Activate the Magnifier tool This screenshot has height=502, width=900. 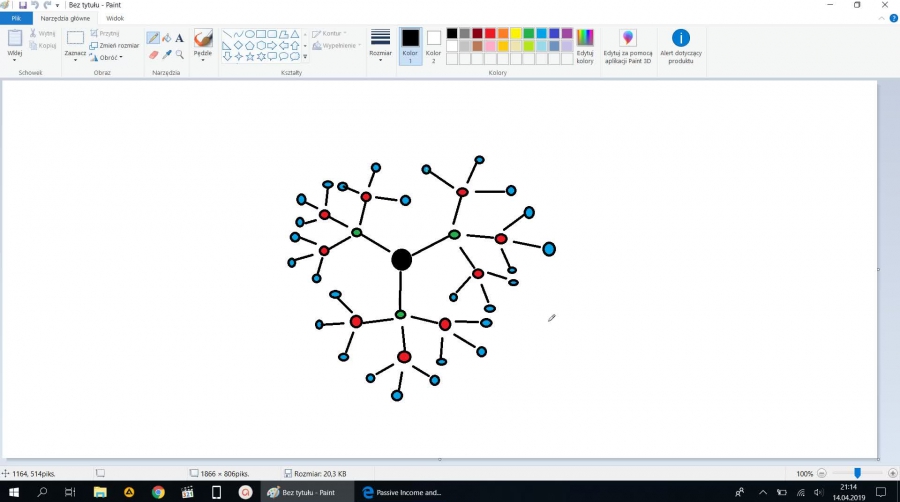[x=179, y=55]
